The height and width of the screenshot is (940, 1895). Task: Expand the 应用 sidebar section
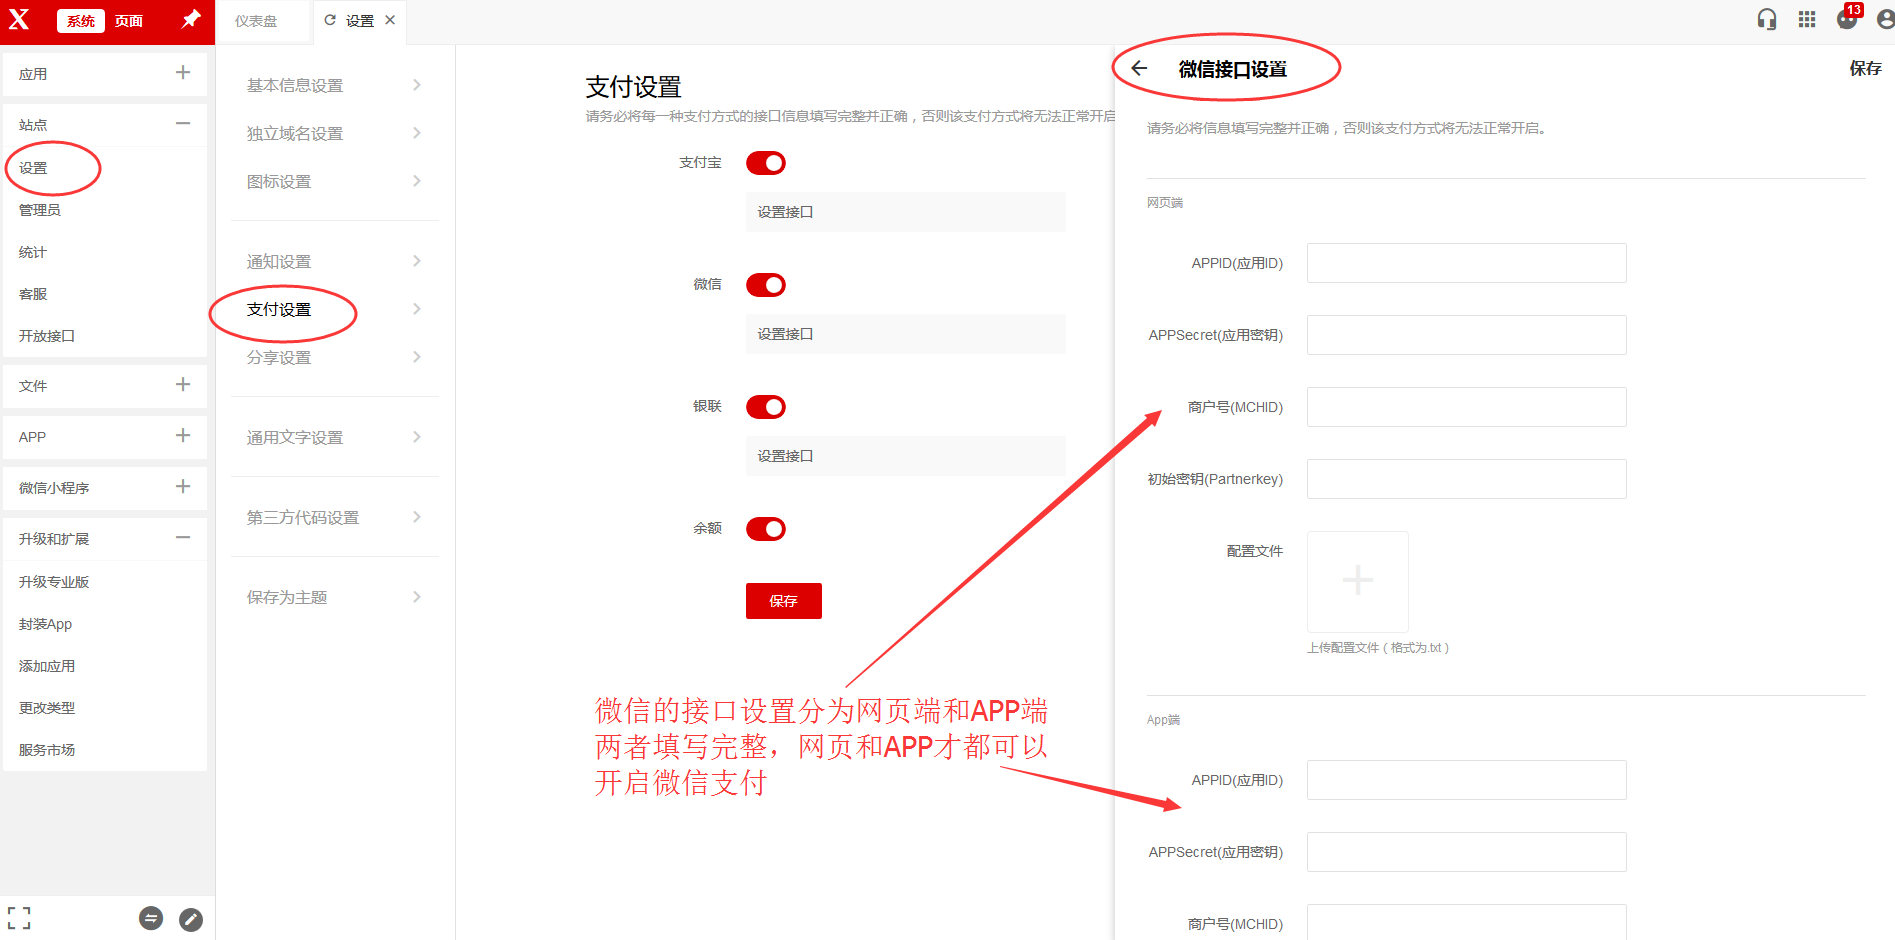(183, 72)
